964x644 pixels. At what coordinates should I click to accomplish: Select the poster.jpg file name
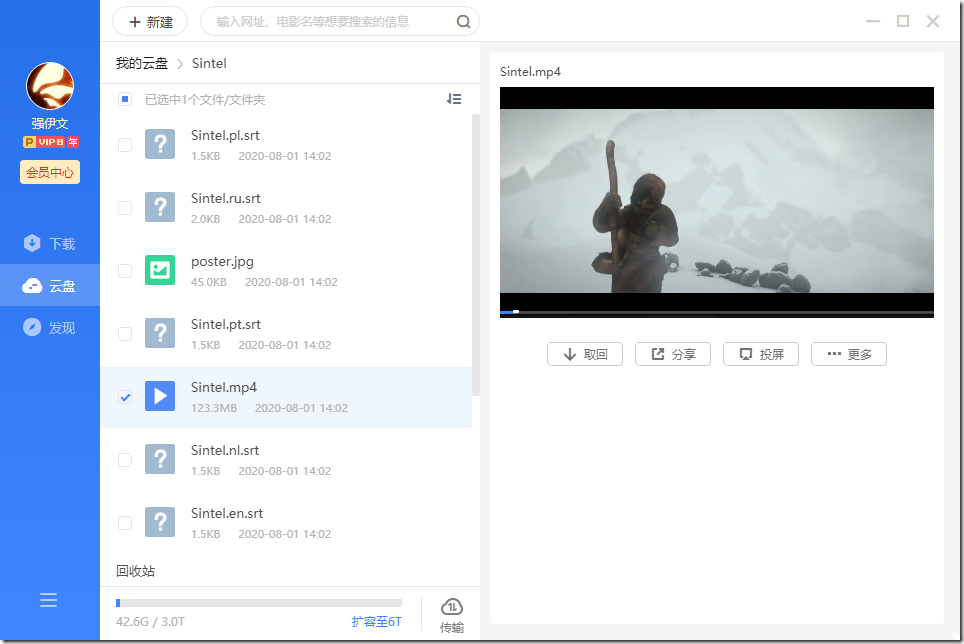coord(222,262)
